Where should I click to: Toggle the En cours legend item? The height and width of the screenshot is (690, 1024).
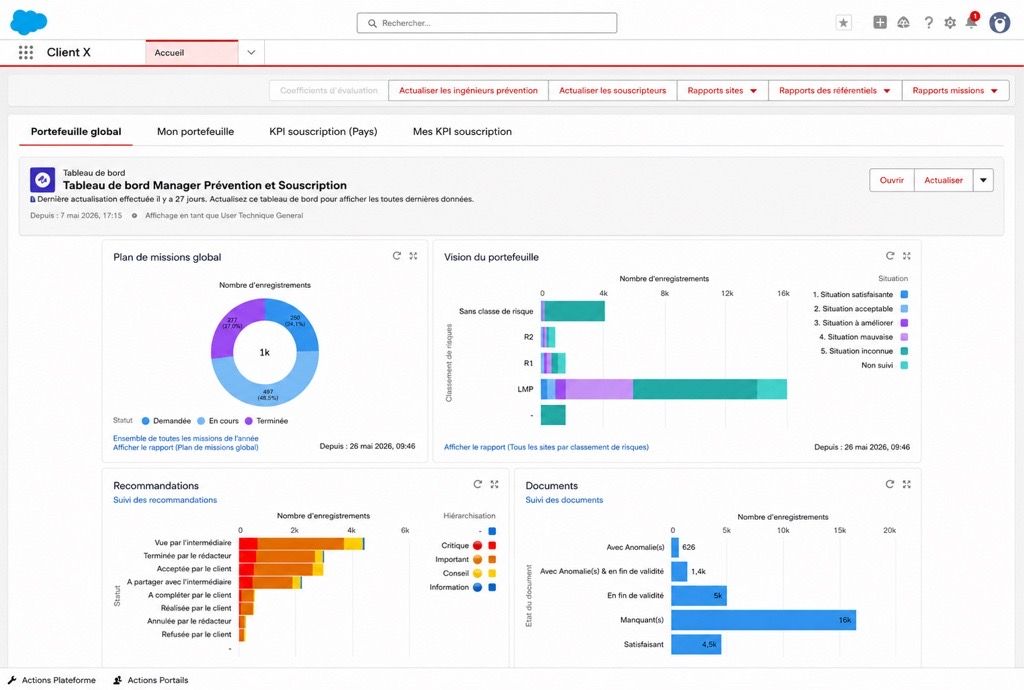coord(218,421)
